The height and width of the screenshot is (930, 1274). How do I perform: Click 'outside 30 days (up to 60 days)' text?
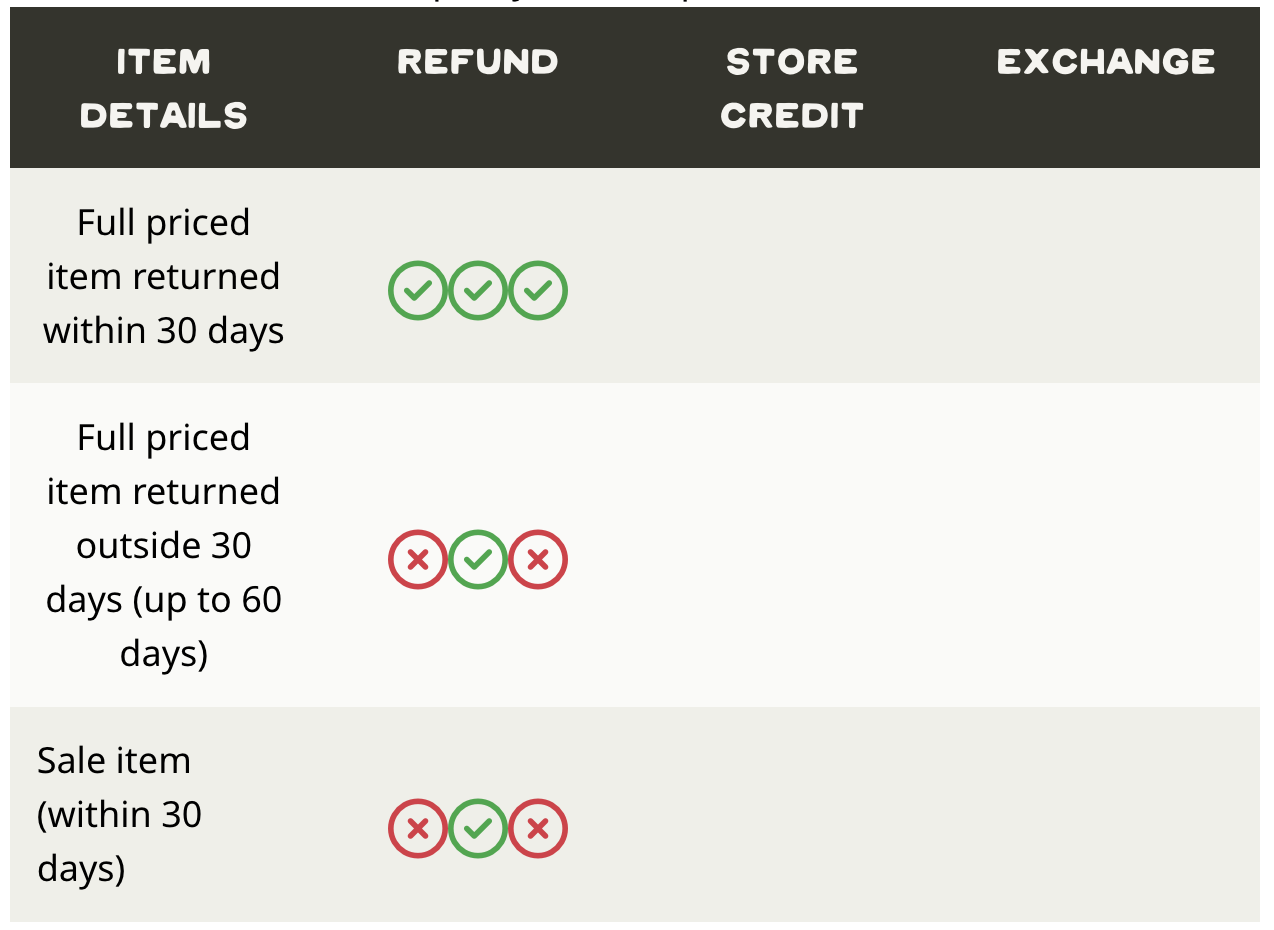pos(164,599)
